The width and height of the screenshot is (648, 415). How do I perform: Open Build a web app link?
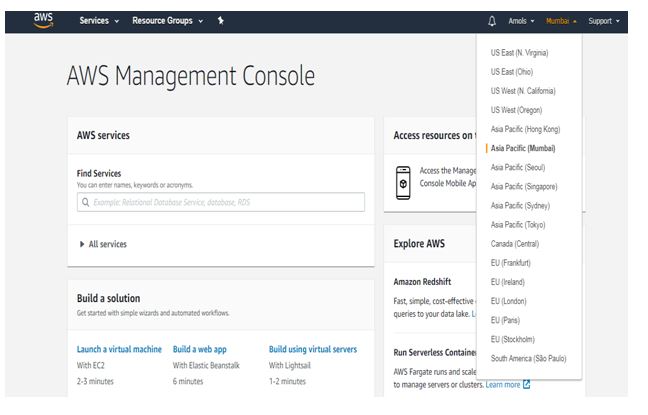pyautogui.click(x=200, y=349)
